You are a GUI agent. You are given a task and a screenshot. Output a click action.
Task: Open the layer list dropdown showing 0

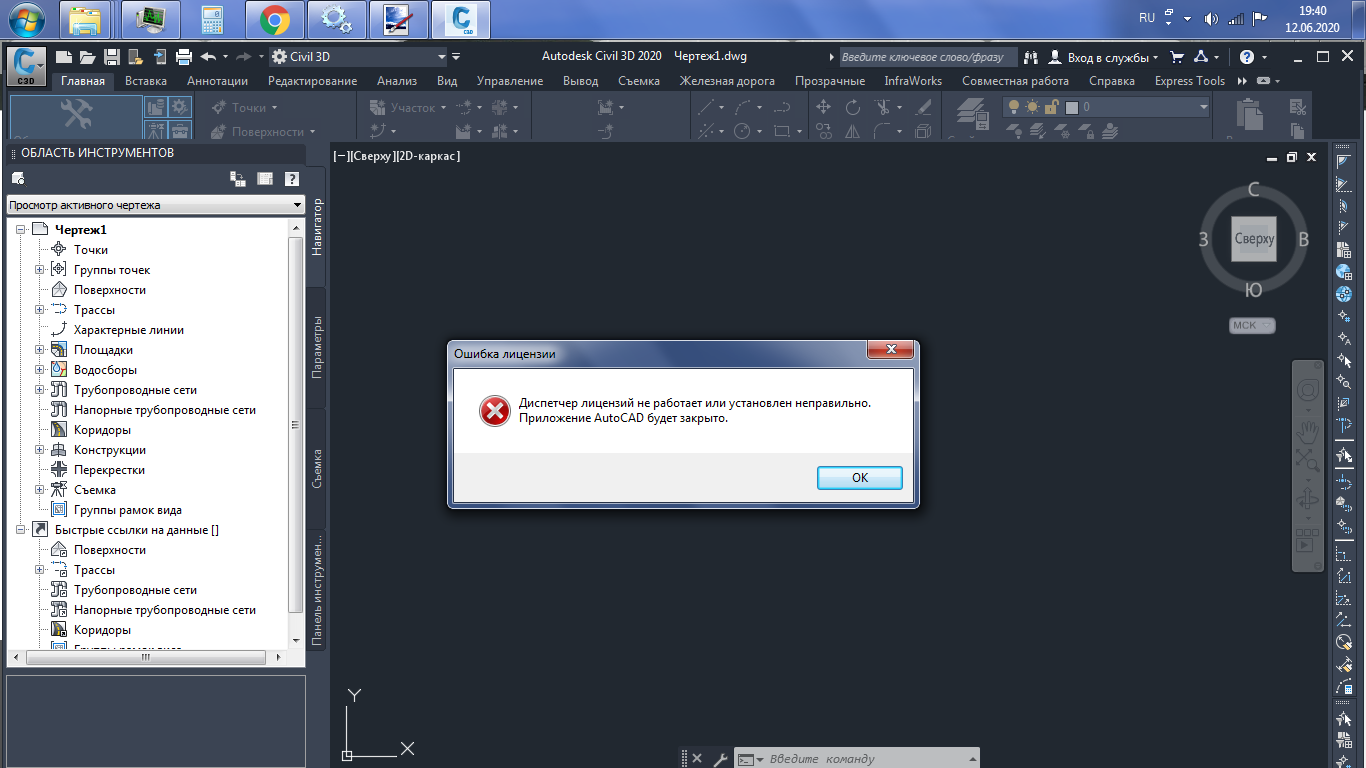click(1106, 107)
